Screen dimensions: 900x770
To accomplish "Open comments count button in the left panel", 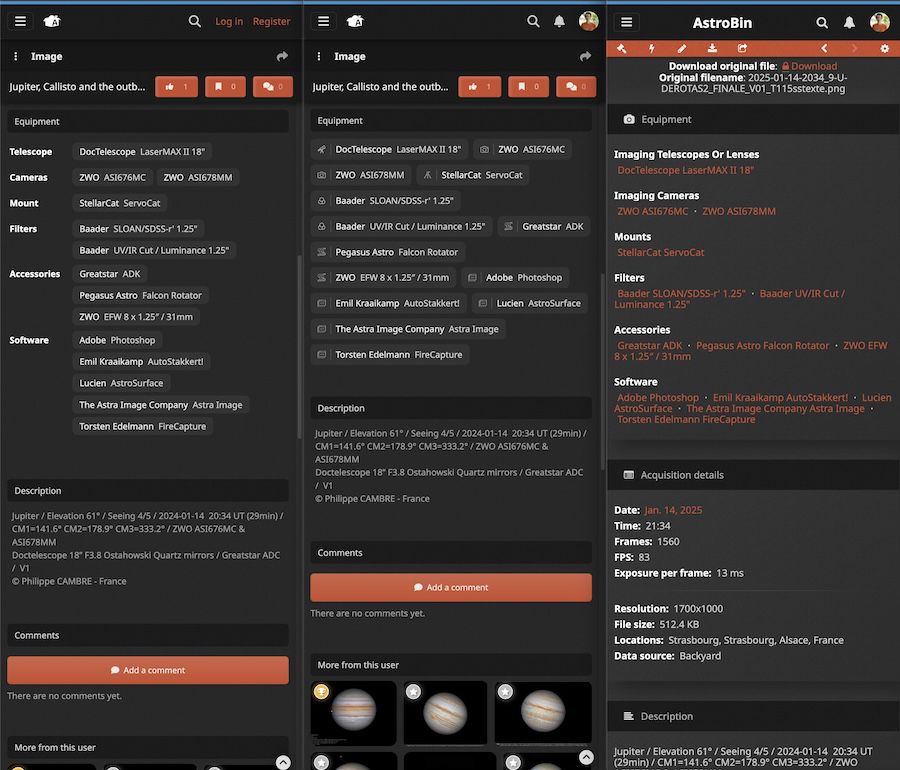I will 273,87.
